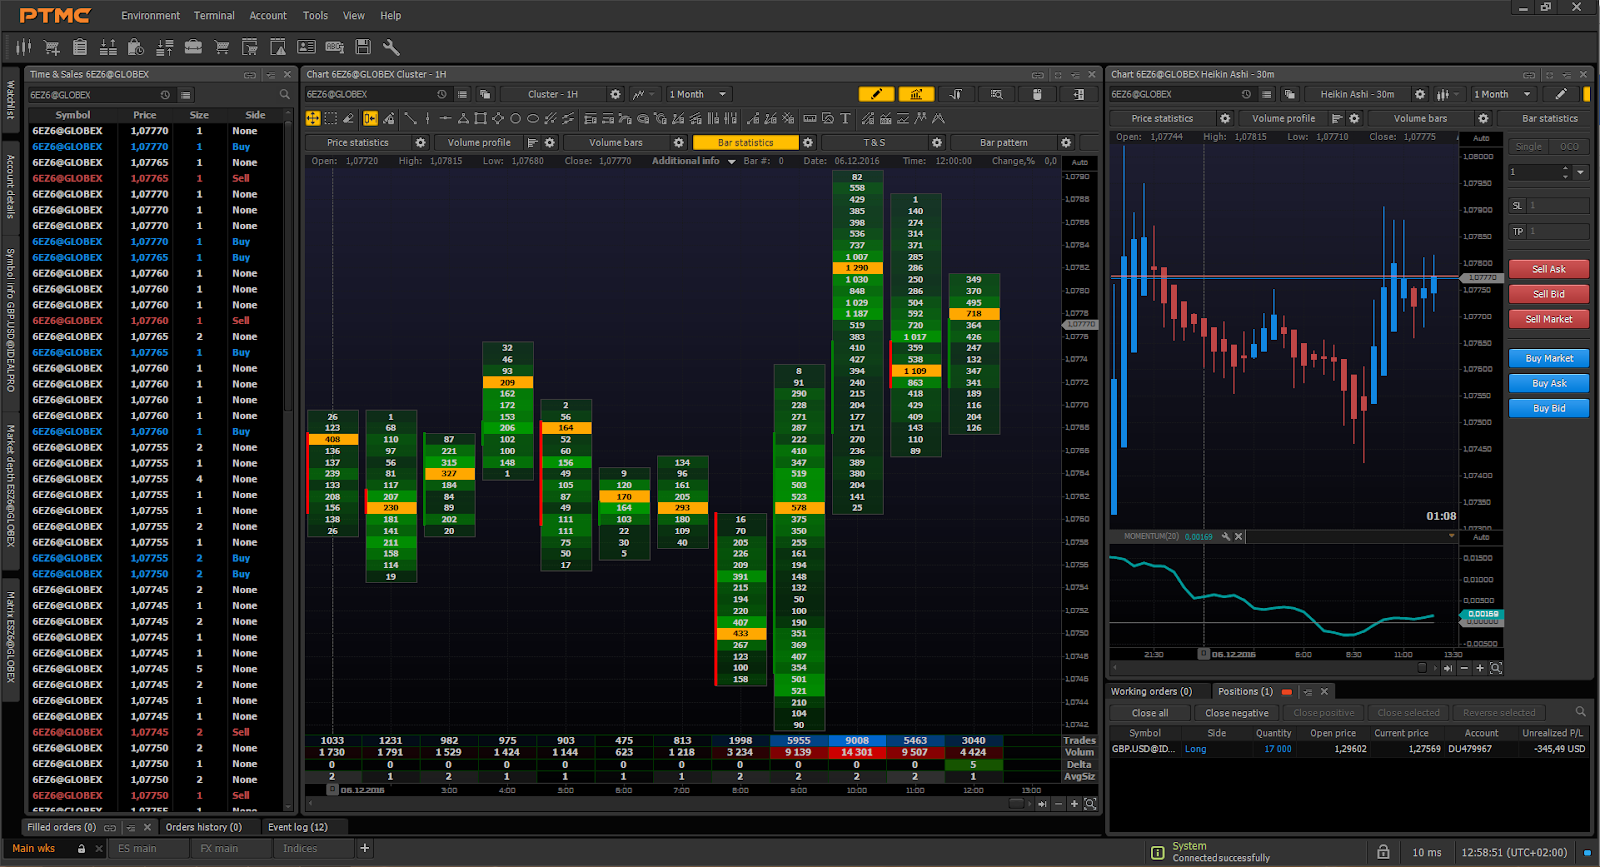Toggle Volume bars panel in Cluster chart
This screenshot has height=867, width=1600.
tap(616, 143)
